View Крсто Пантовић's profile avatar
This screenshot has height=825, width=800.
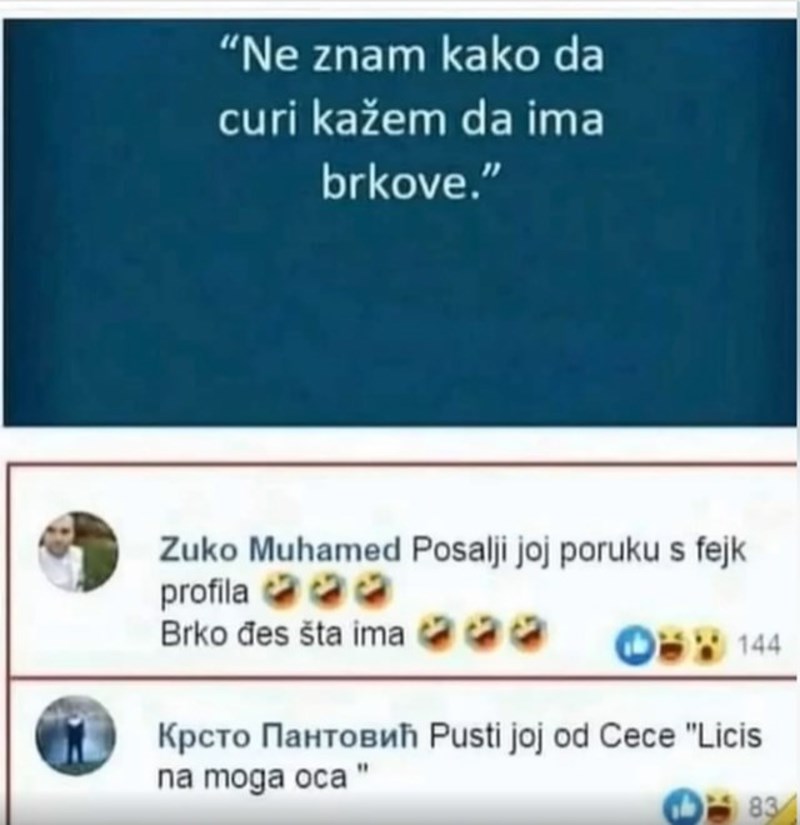[75, 736]
